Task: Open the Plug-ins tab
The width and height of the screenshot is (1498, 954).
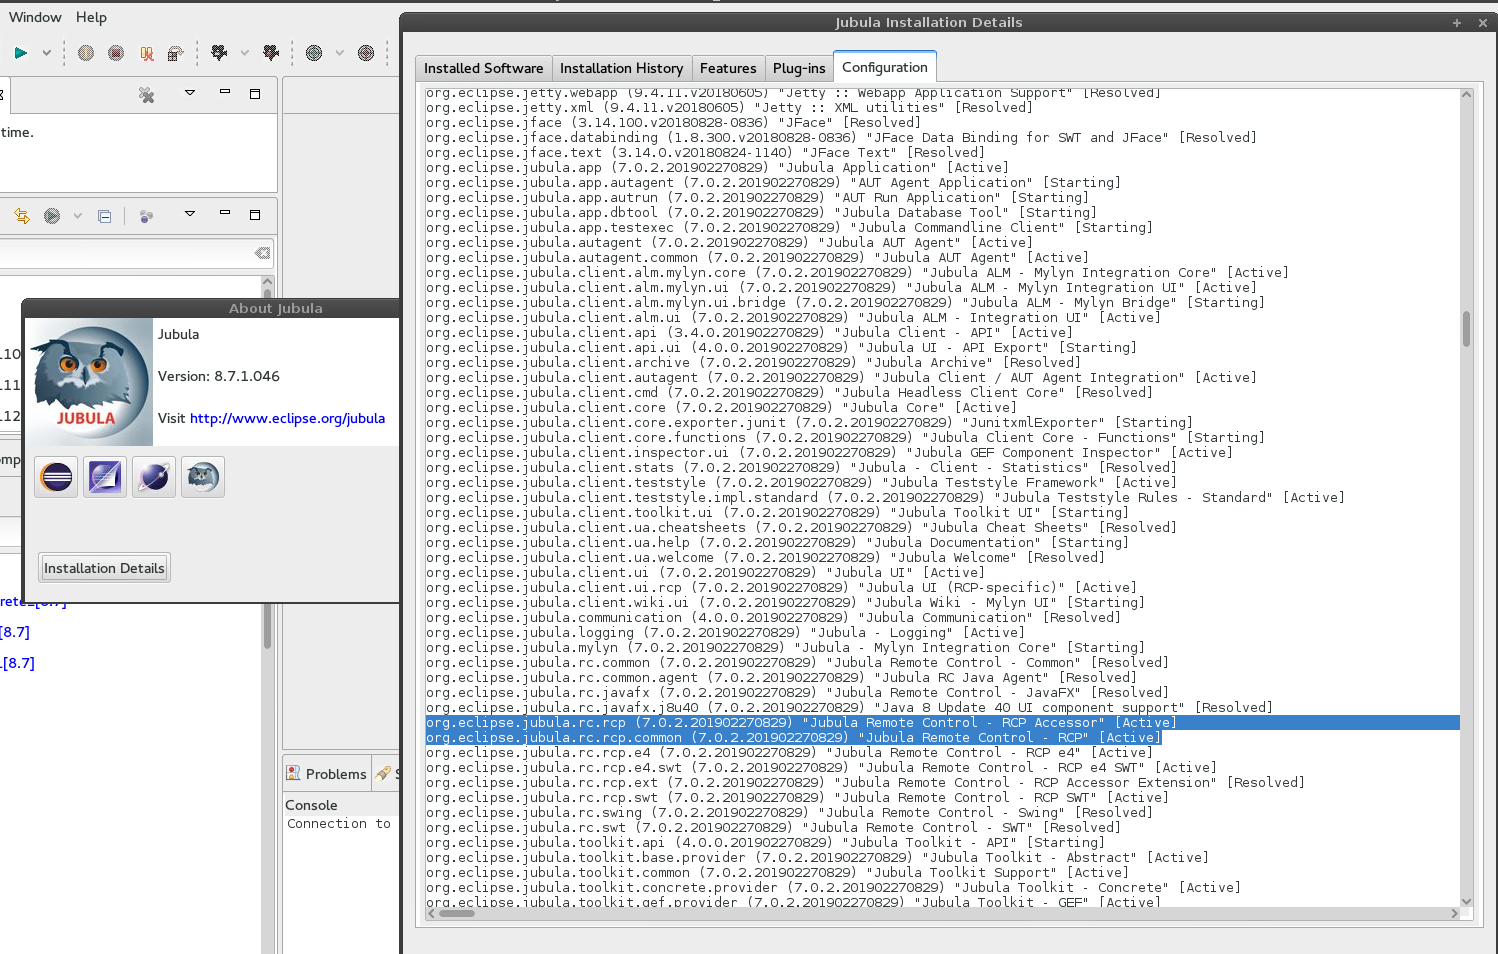Action: (799, 68)
